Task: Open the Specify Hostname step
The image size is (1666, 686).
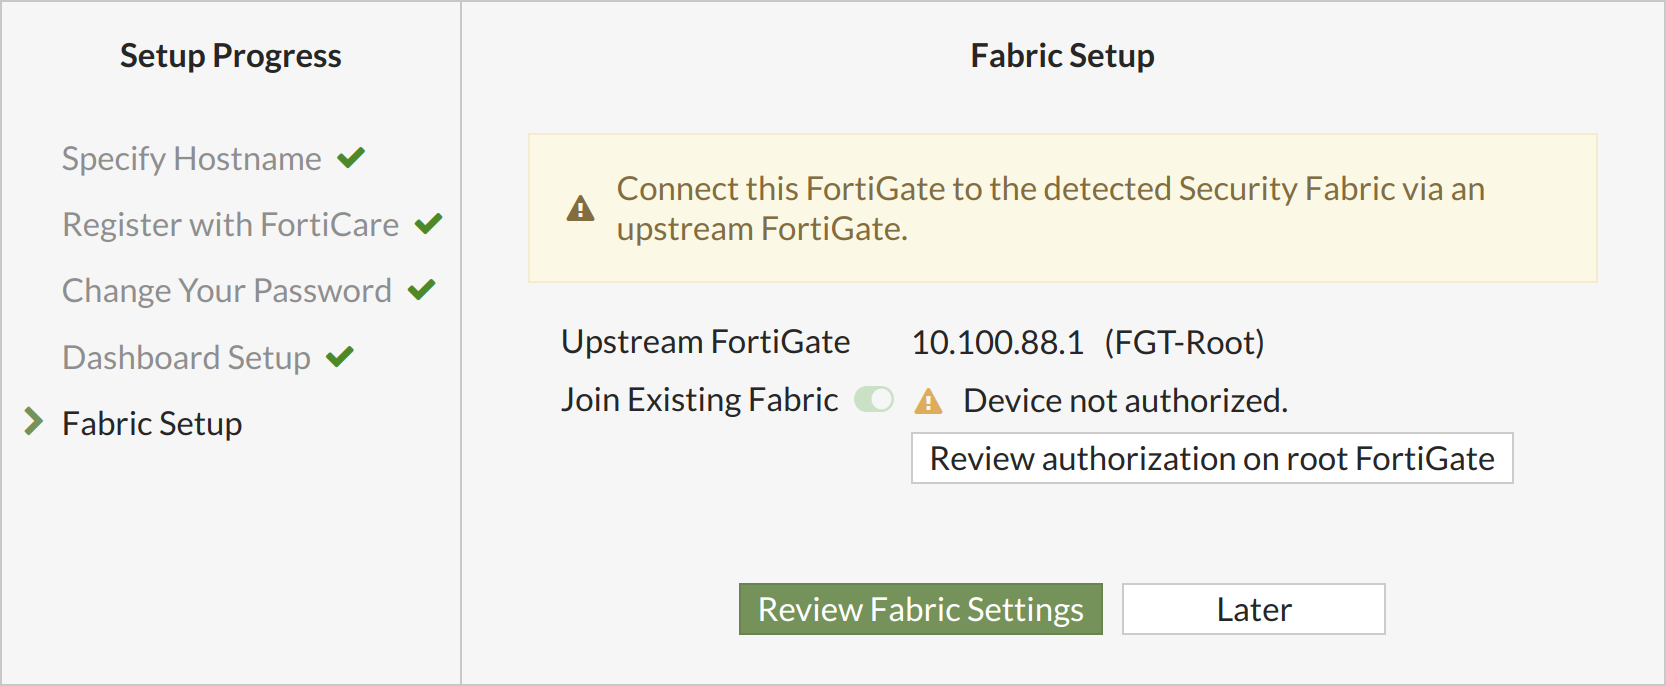Action: point(192,159)
